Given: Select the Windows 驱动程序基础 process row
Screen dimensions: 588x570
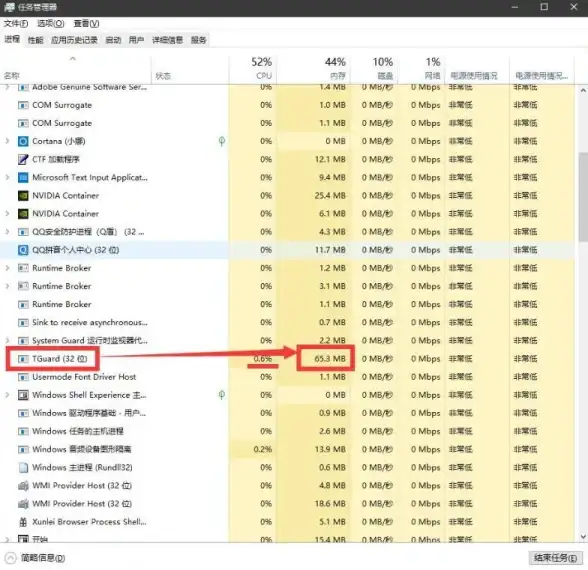Looking at the screenshot, I should 287,413.
